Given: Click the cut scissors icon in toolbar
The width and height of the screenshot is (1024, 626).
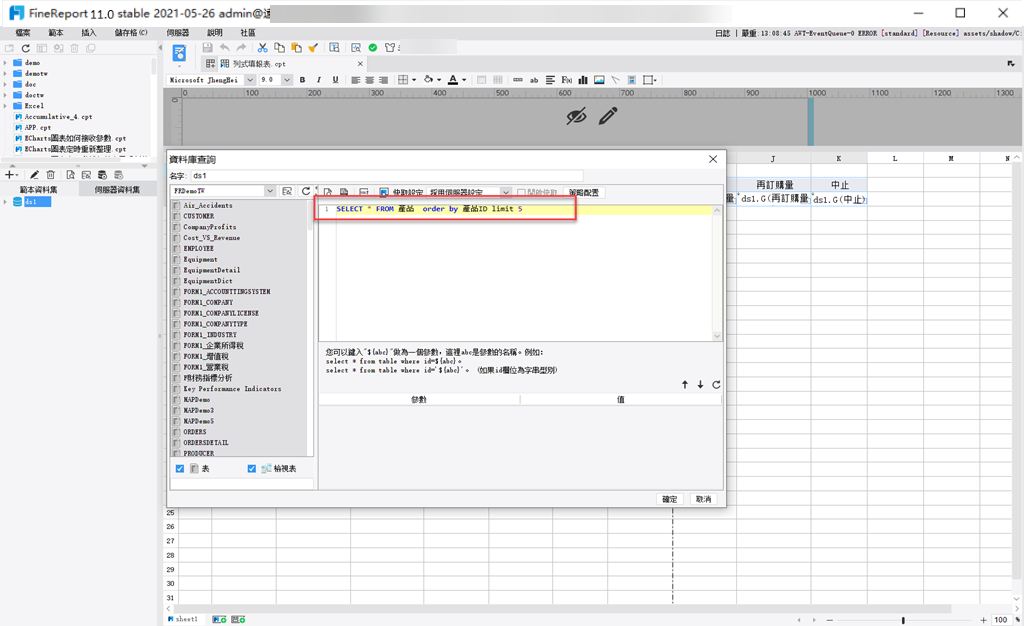Looking at the screenshot, I should (x=263, y=48).
